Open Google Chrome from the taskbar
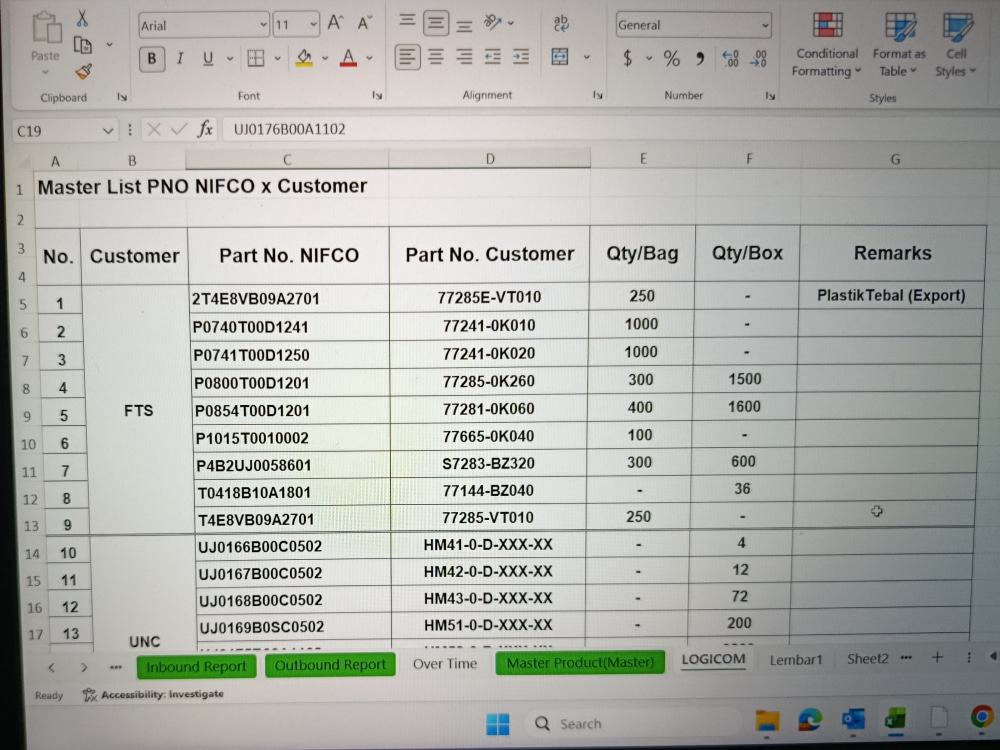The width and height of the screenshot is (1000, 750). click(982, 717)
